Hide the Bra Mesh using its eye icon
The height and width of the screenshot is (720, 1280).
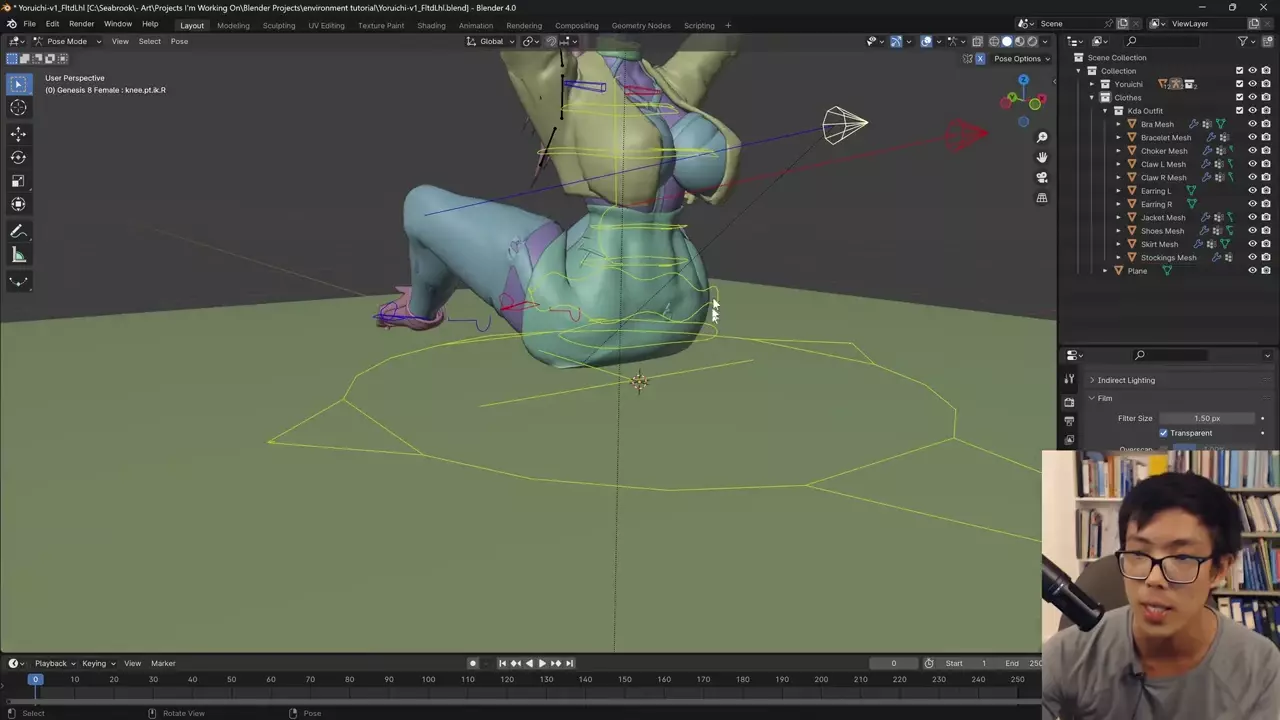pyautogui.click(x=1252, y=124)
